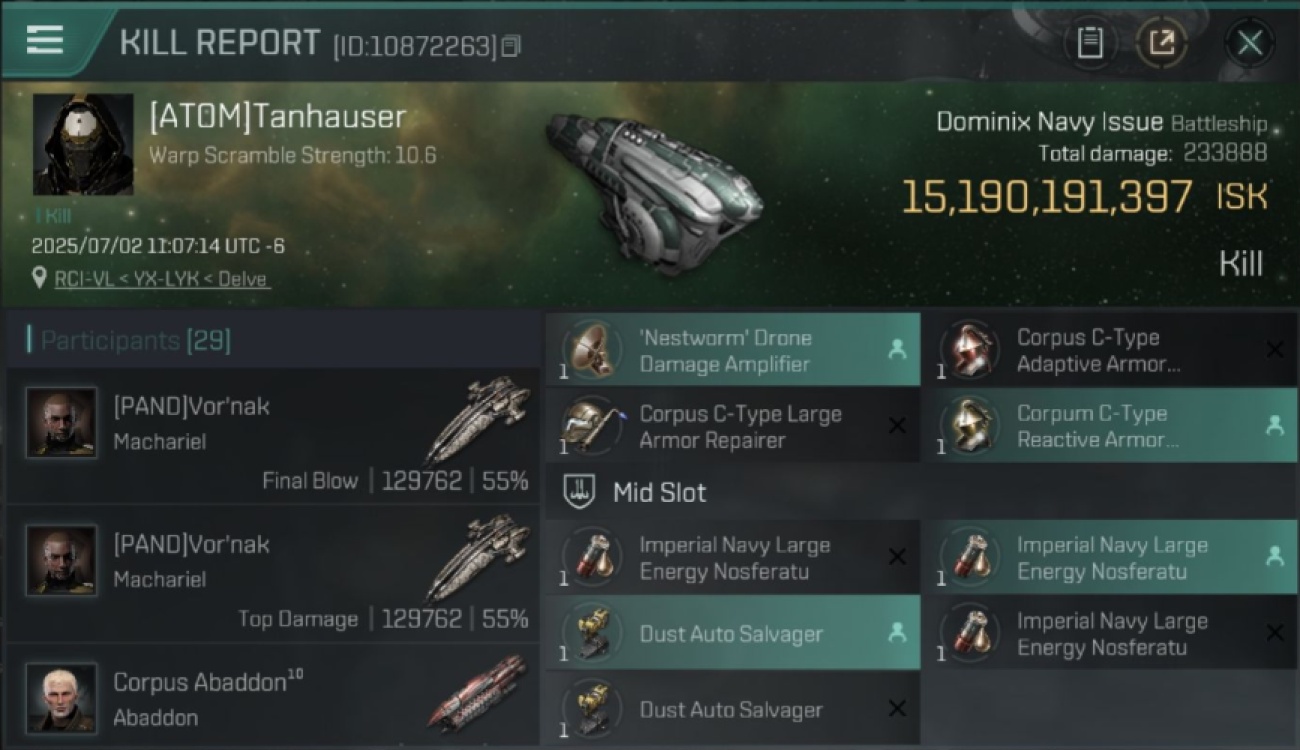
Task: Open Corpus Abaddon participant portrait
Action: coord(62,697)
